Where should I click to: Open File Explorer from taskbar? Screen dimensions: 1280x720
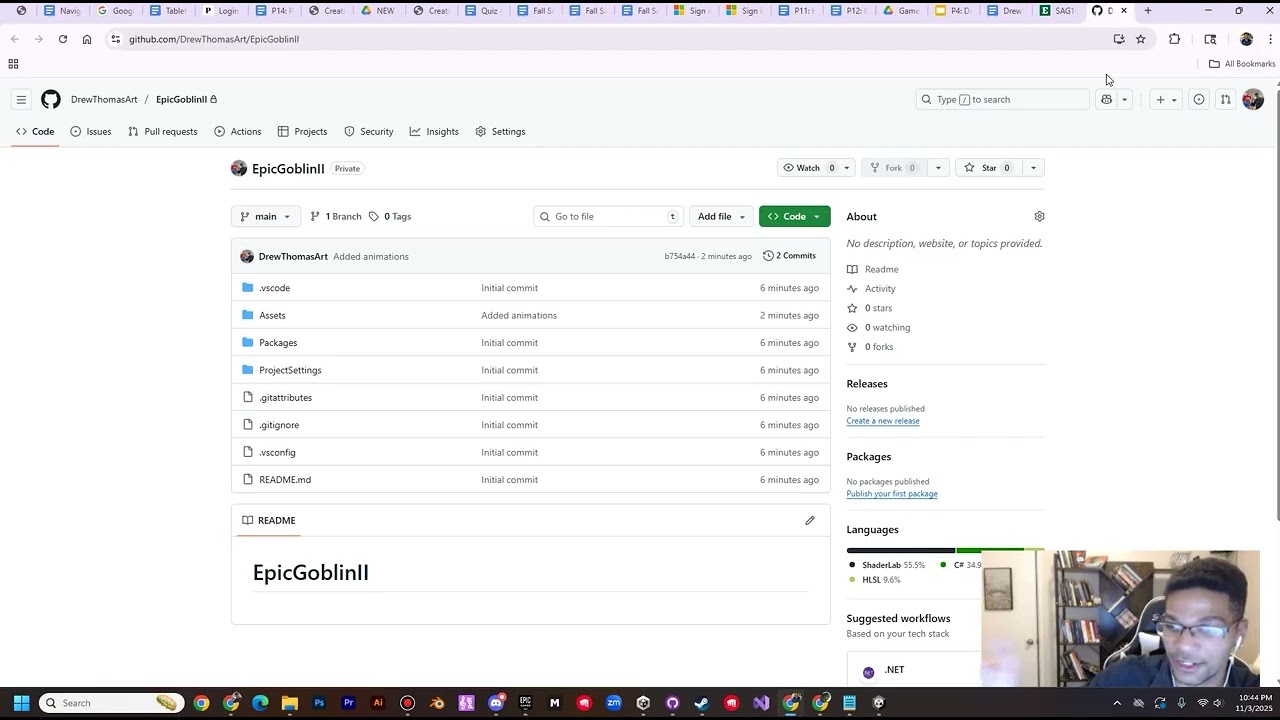pyautogui.click(x=290, y=703)
